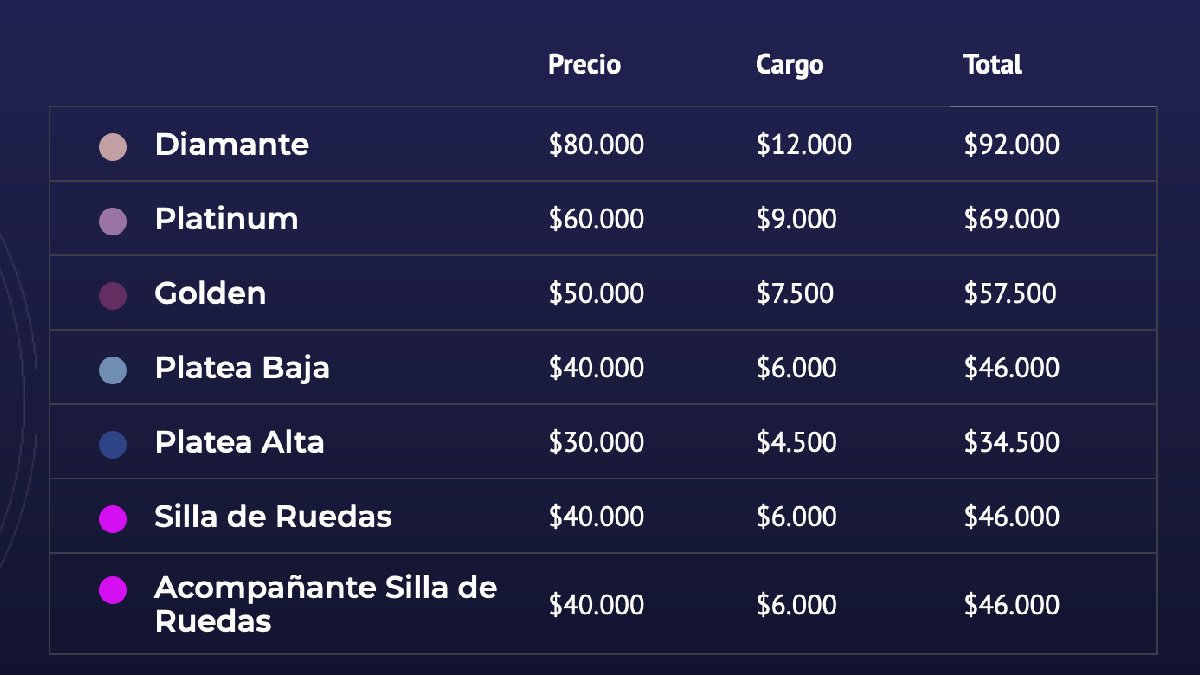Click the Acompañante Silla de Ruedas label
Screen dimensions: 1200x675
325,603
